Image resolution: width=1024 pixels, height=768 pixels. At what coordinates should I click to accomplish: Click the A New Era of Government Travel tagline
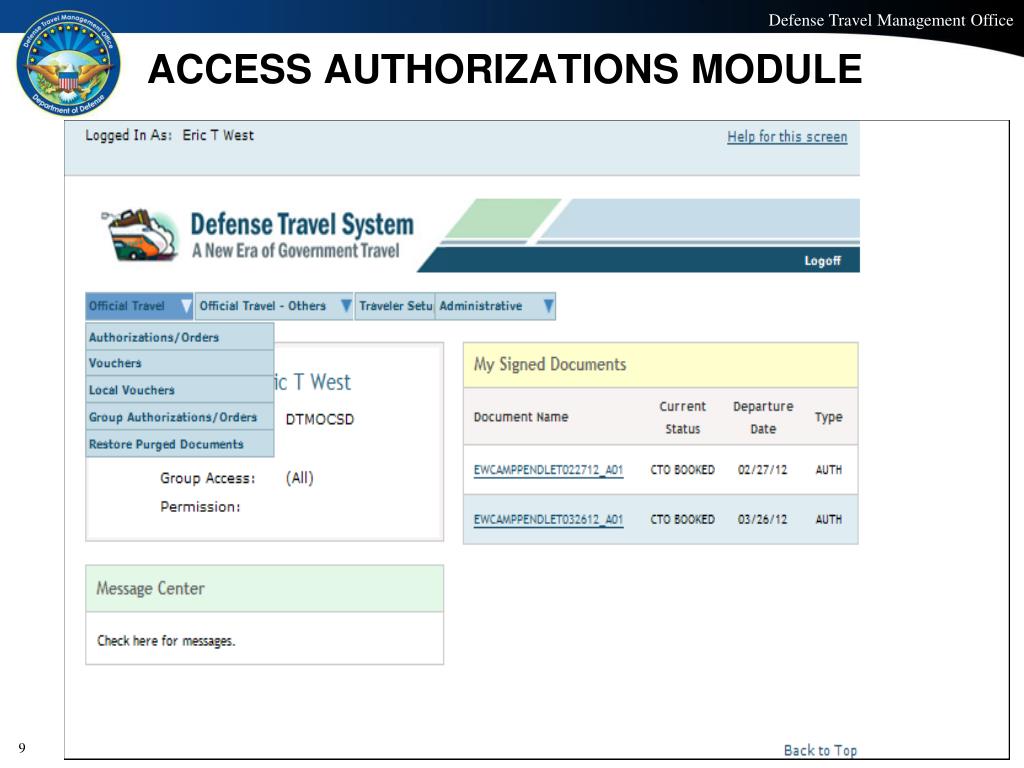click(295, 251)
